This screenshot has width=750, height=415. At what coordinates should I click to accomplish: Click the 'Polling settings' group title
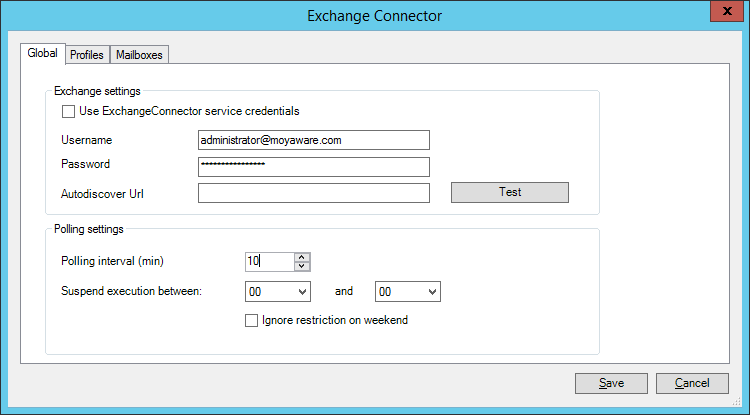88,229
